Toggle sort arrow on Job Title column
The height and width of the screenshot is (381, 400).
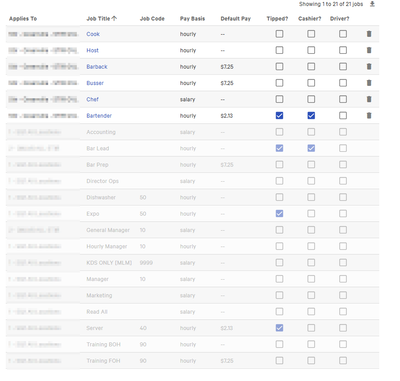[114, 18]
